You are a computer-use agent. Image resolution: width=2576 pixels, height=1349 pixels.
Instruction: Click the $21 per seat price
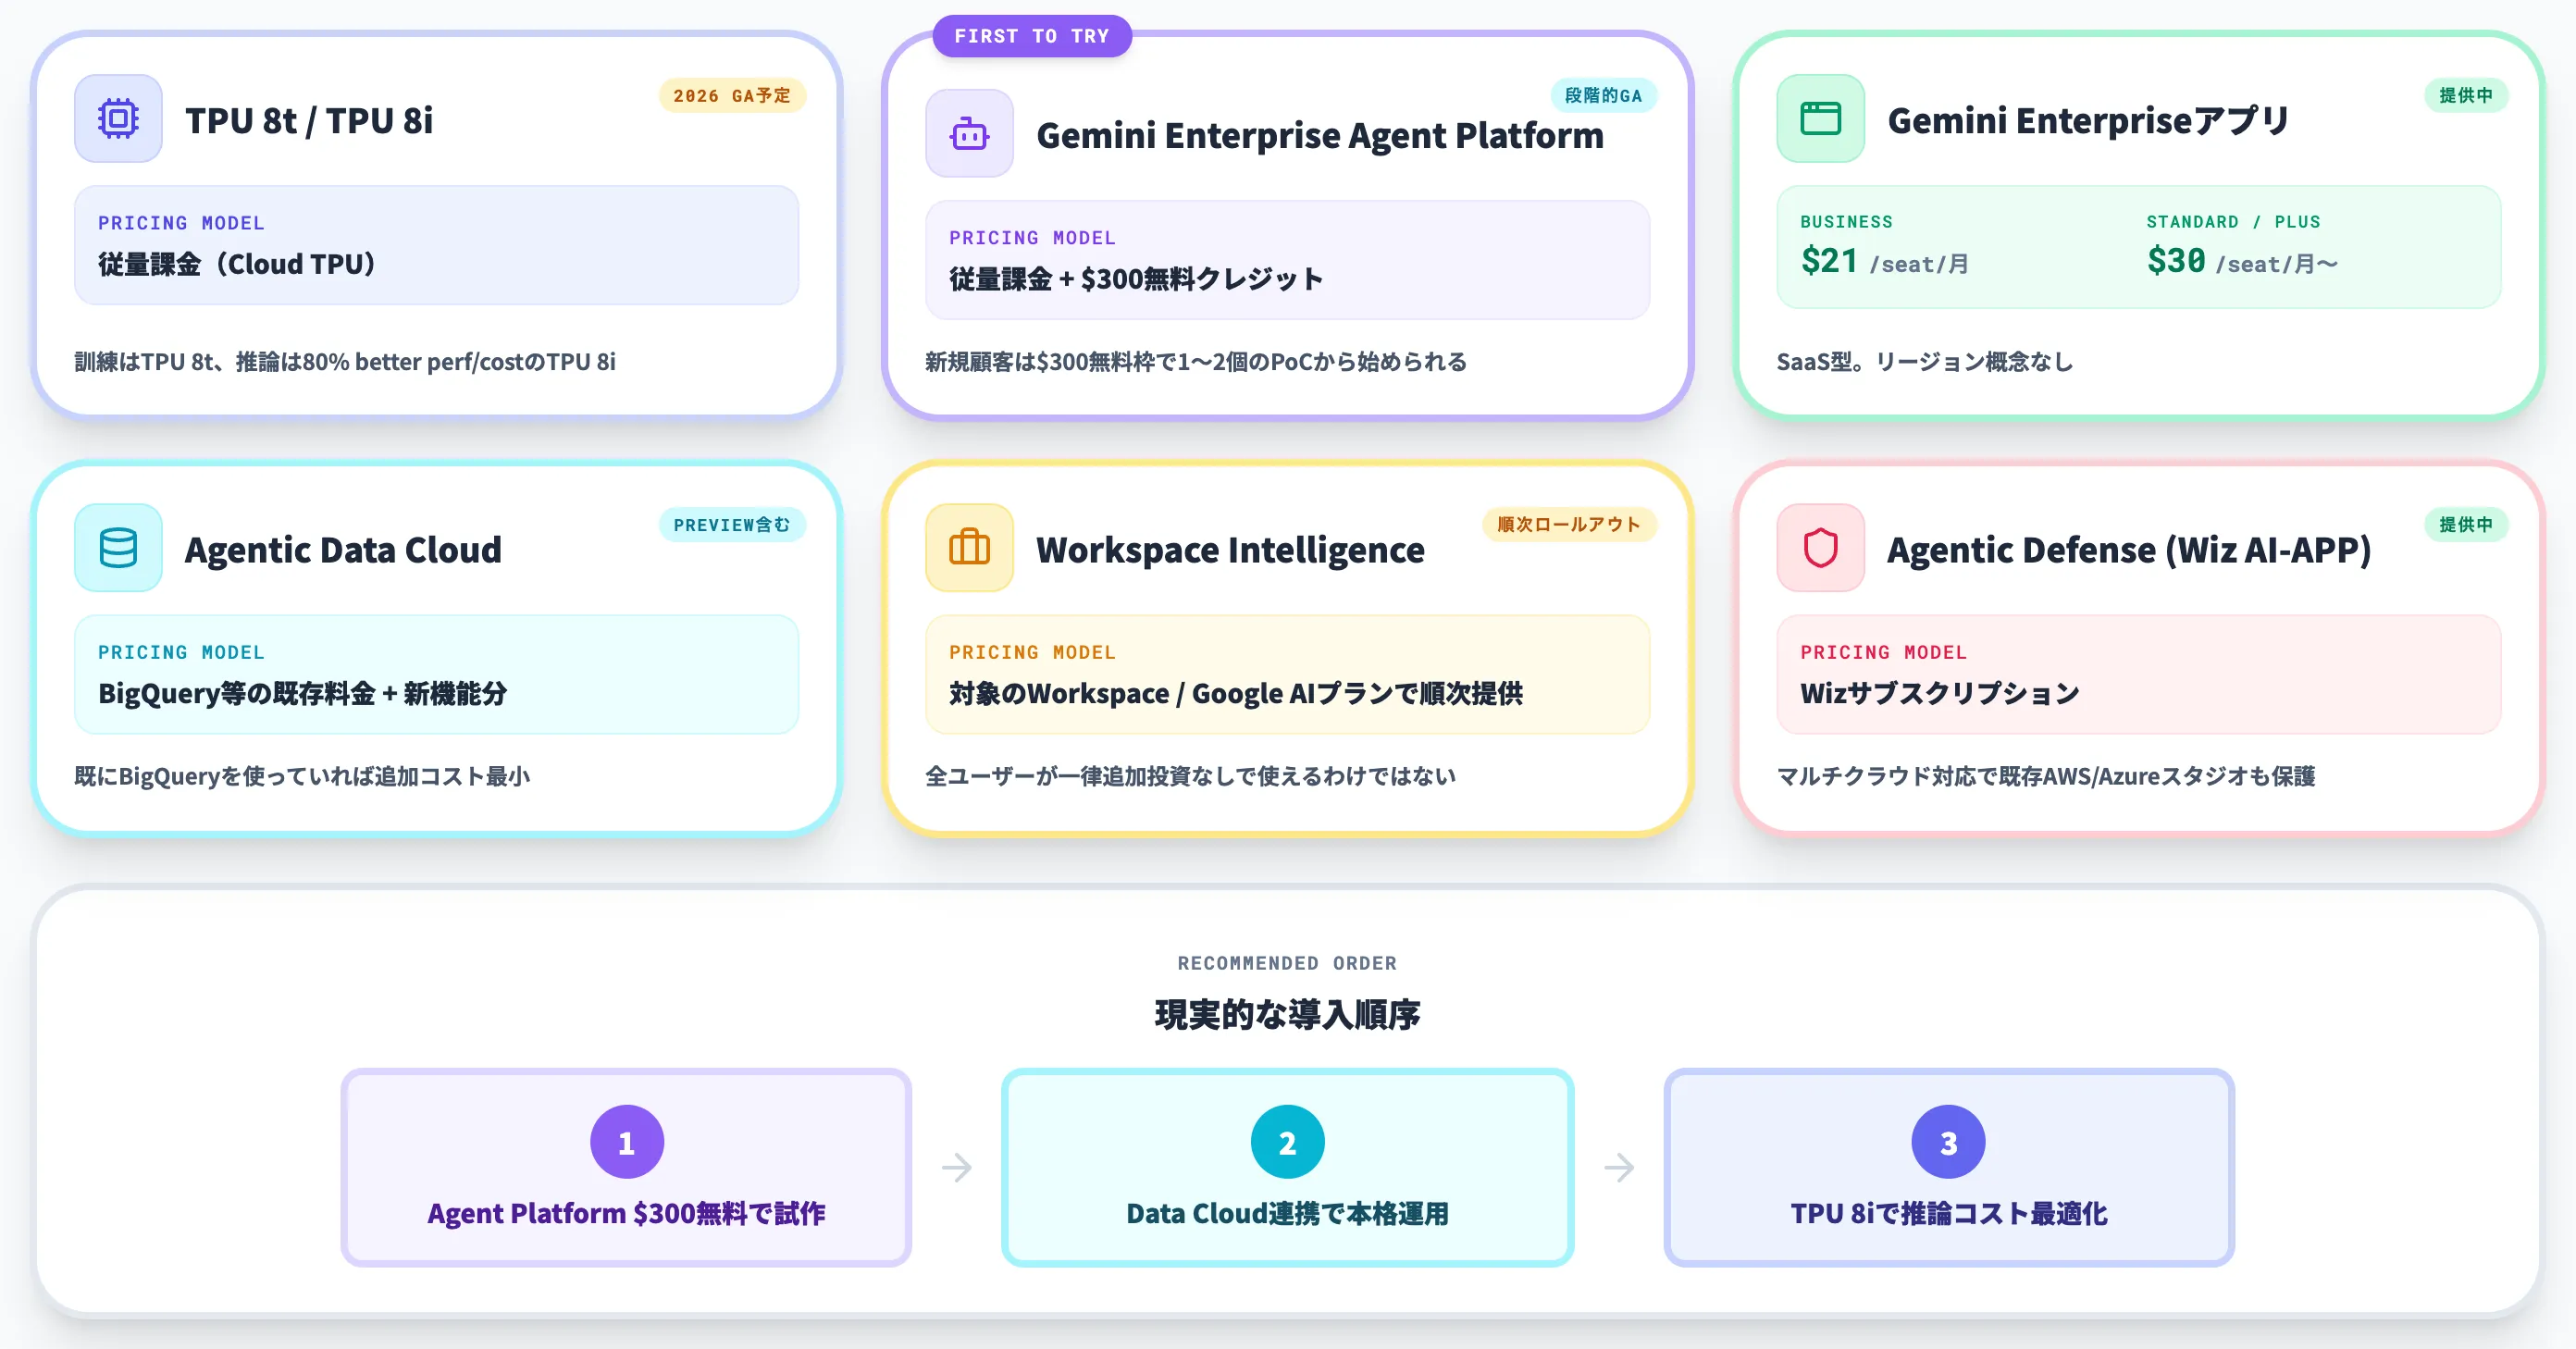(x=1828, y=262)
